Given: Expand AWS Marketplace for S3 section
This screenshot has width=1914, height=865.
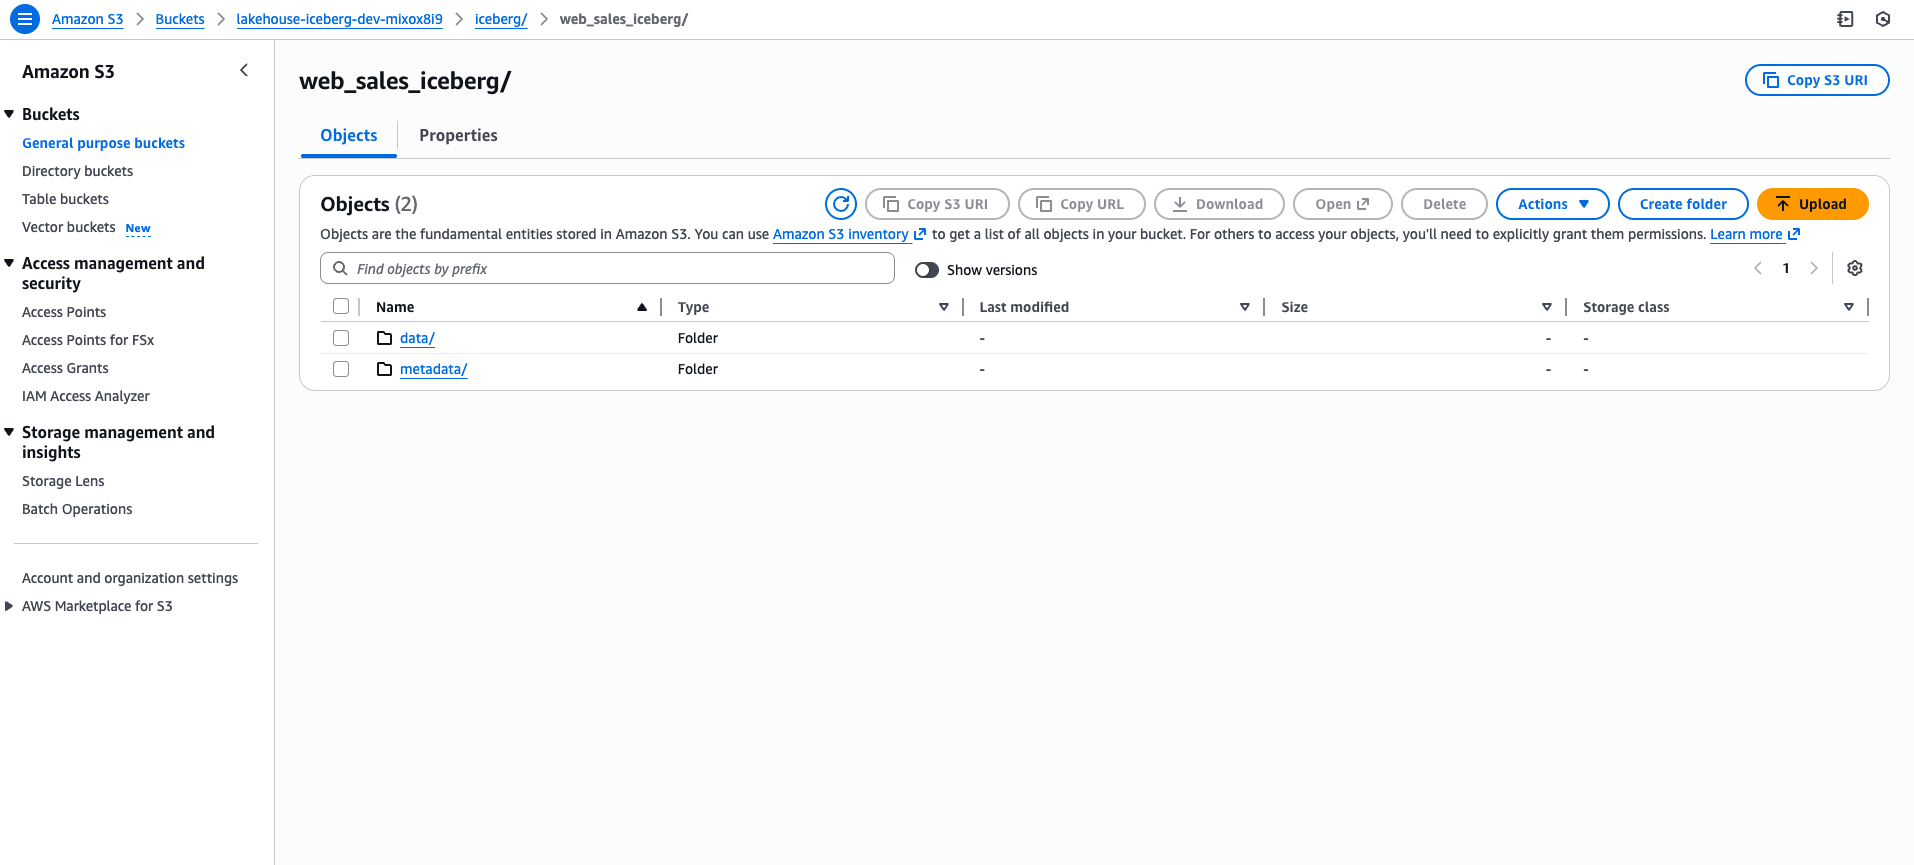Looking at the screenshot, I should coord(9,606).
